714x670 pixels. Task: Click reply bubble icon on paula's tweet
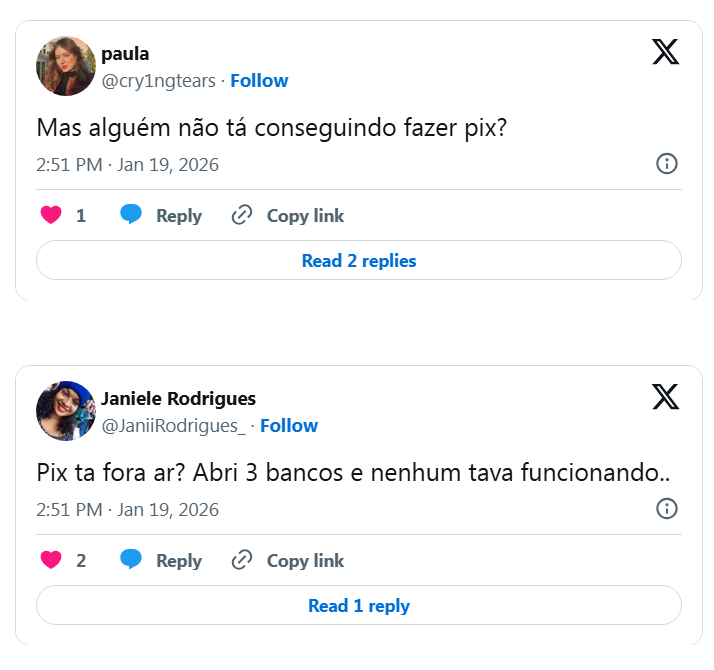pos(131,215)
